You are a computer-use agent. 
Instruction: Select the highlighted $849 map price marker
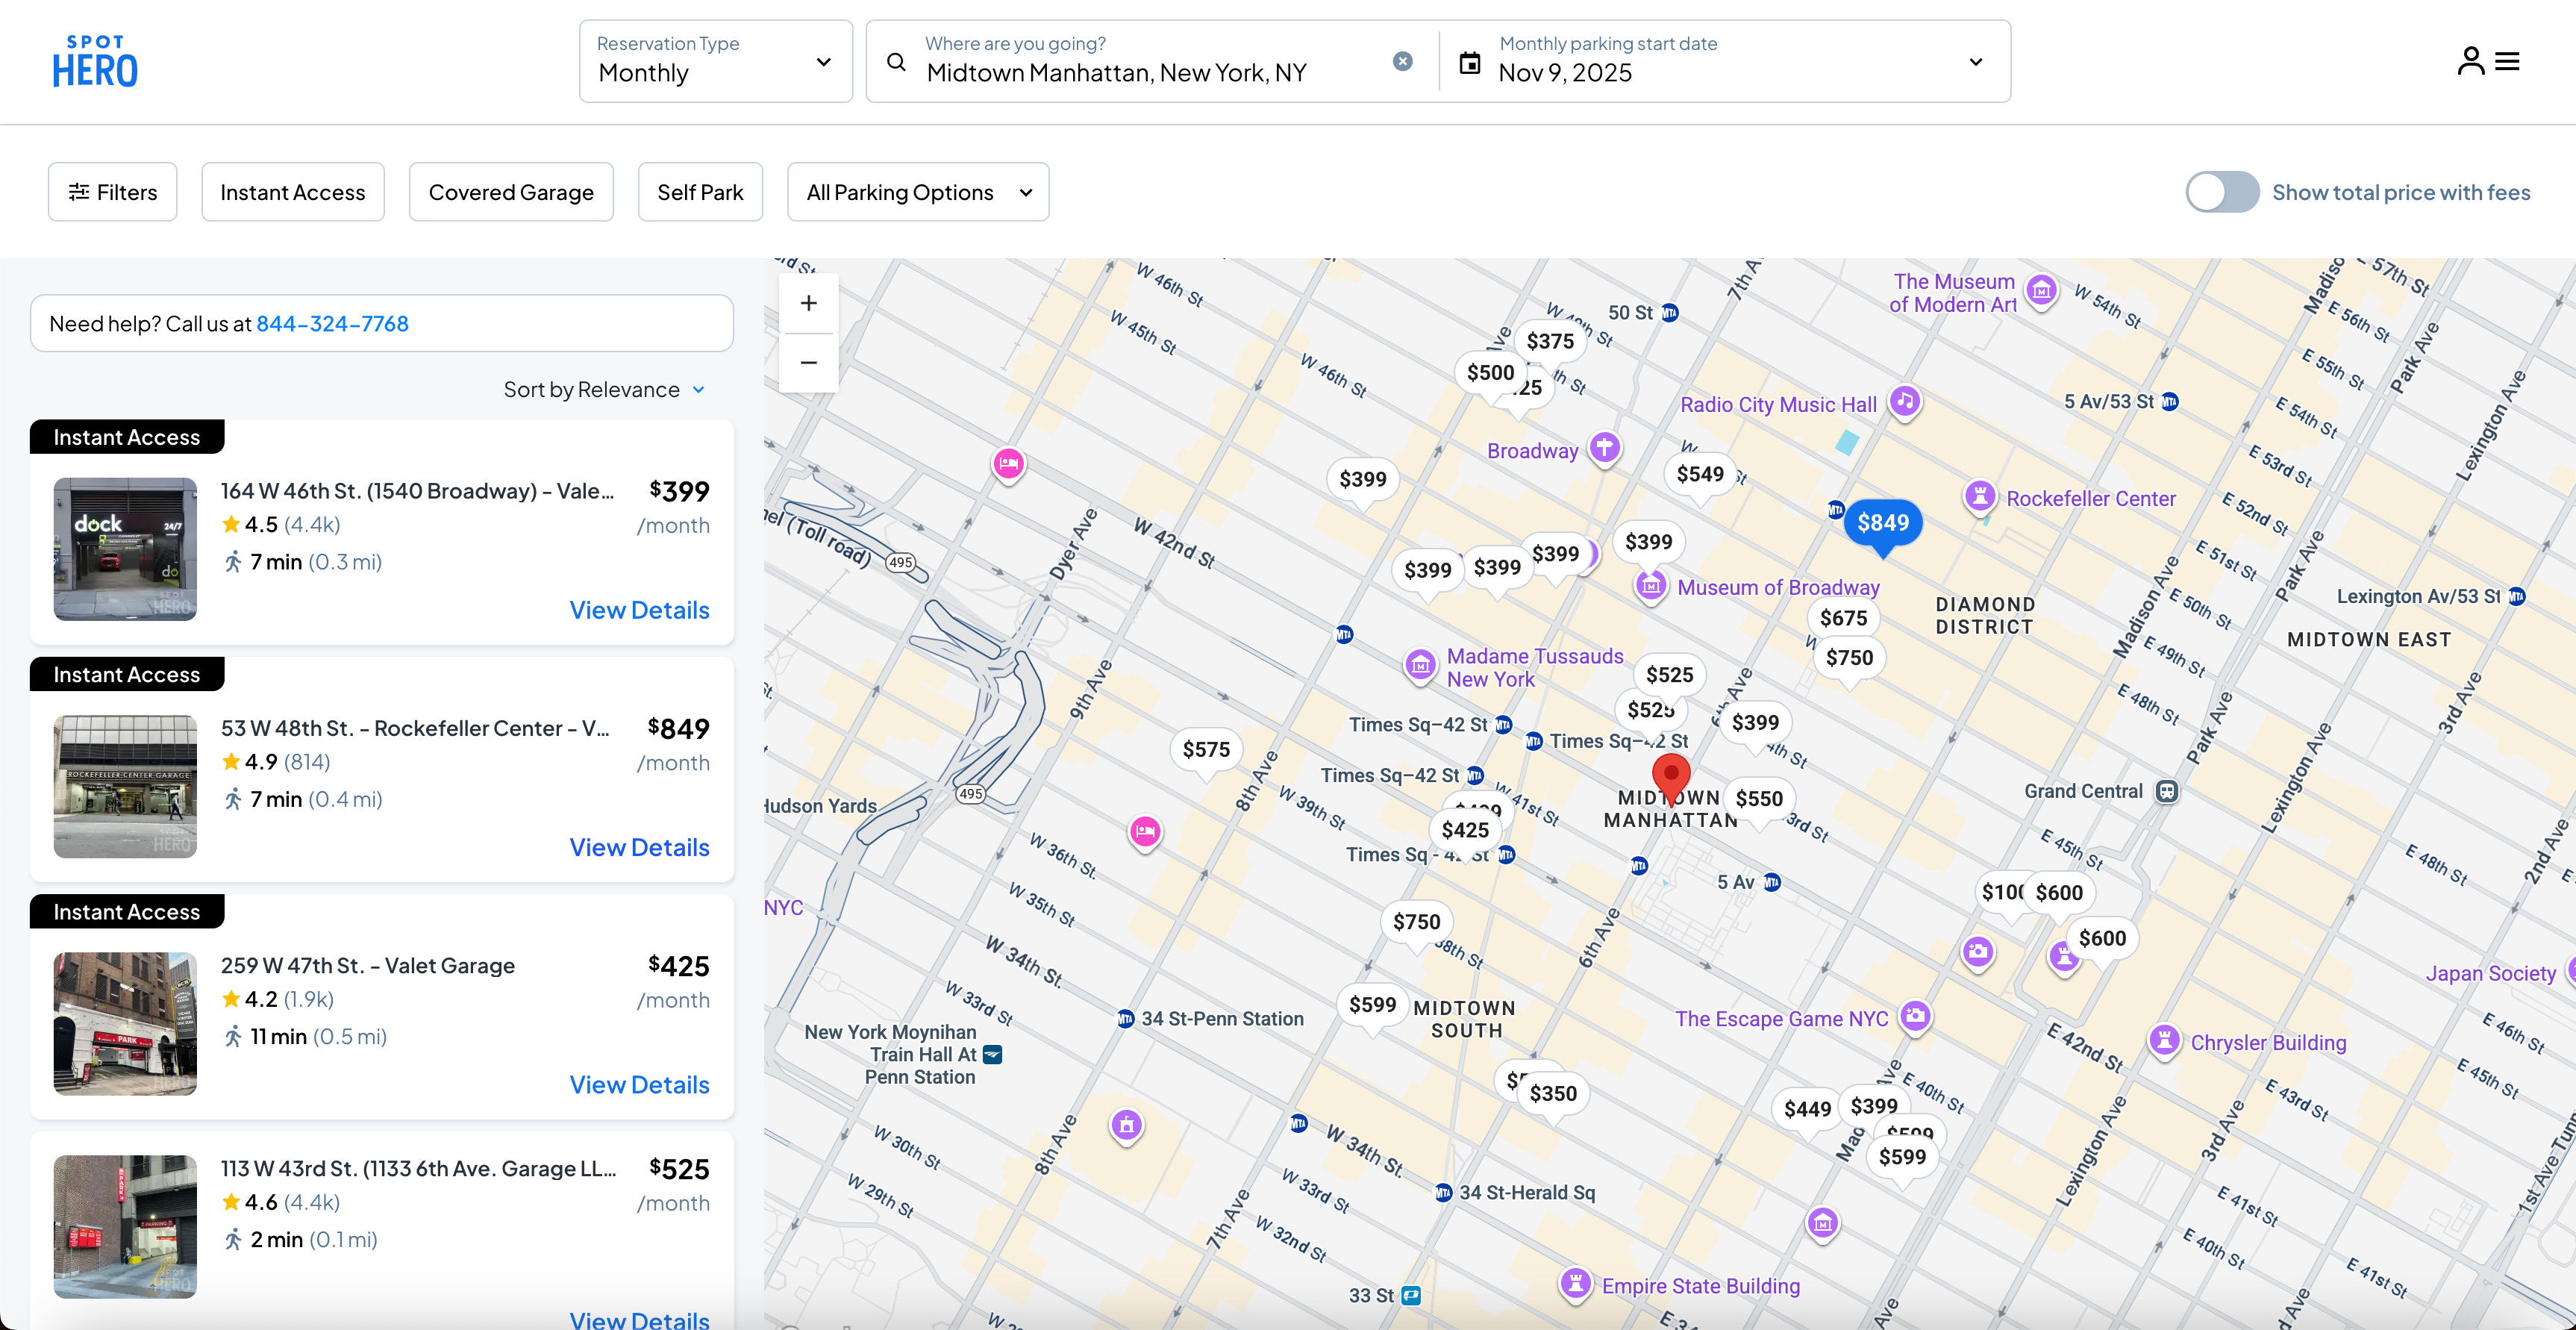coord(1882,523)
